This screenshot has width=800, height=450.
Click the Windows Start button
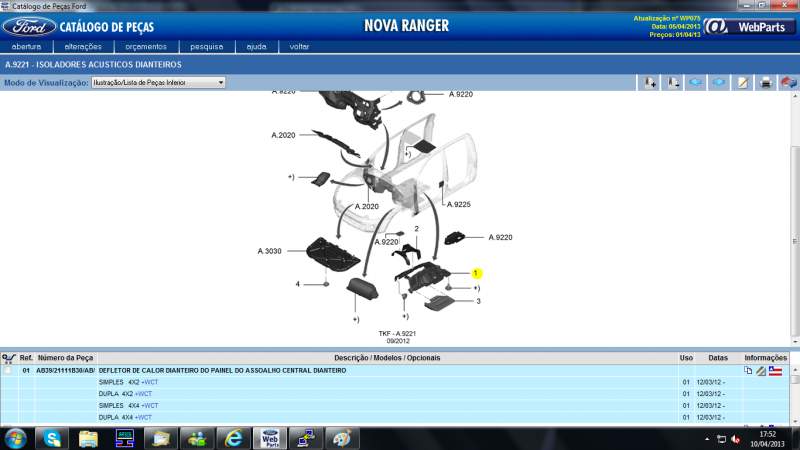[15, 439]
